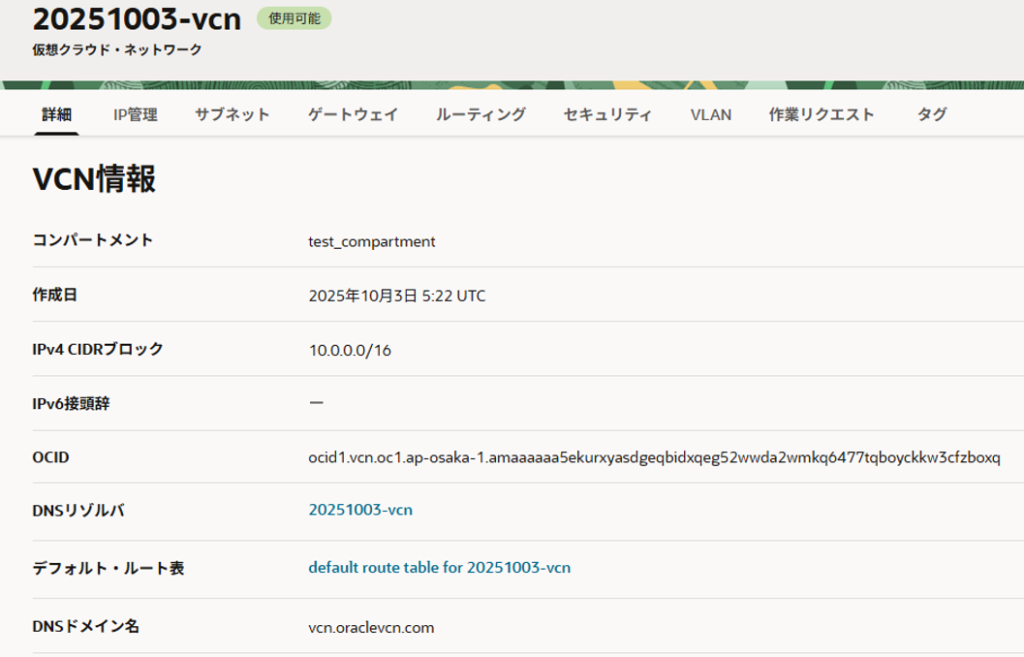Open the ルーティング tab

coord(480,115)
